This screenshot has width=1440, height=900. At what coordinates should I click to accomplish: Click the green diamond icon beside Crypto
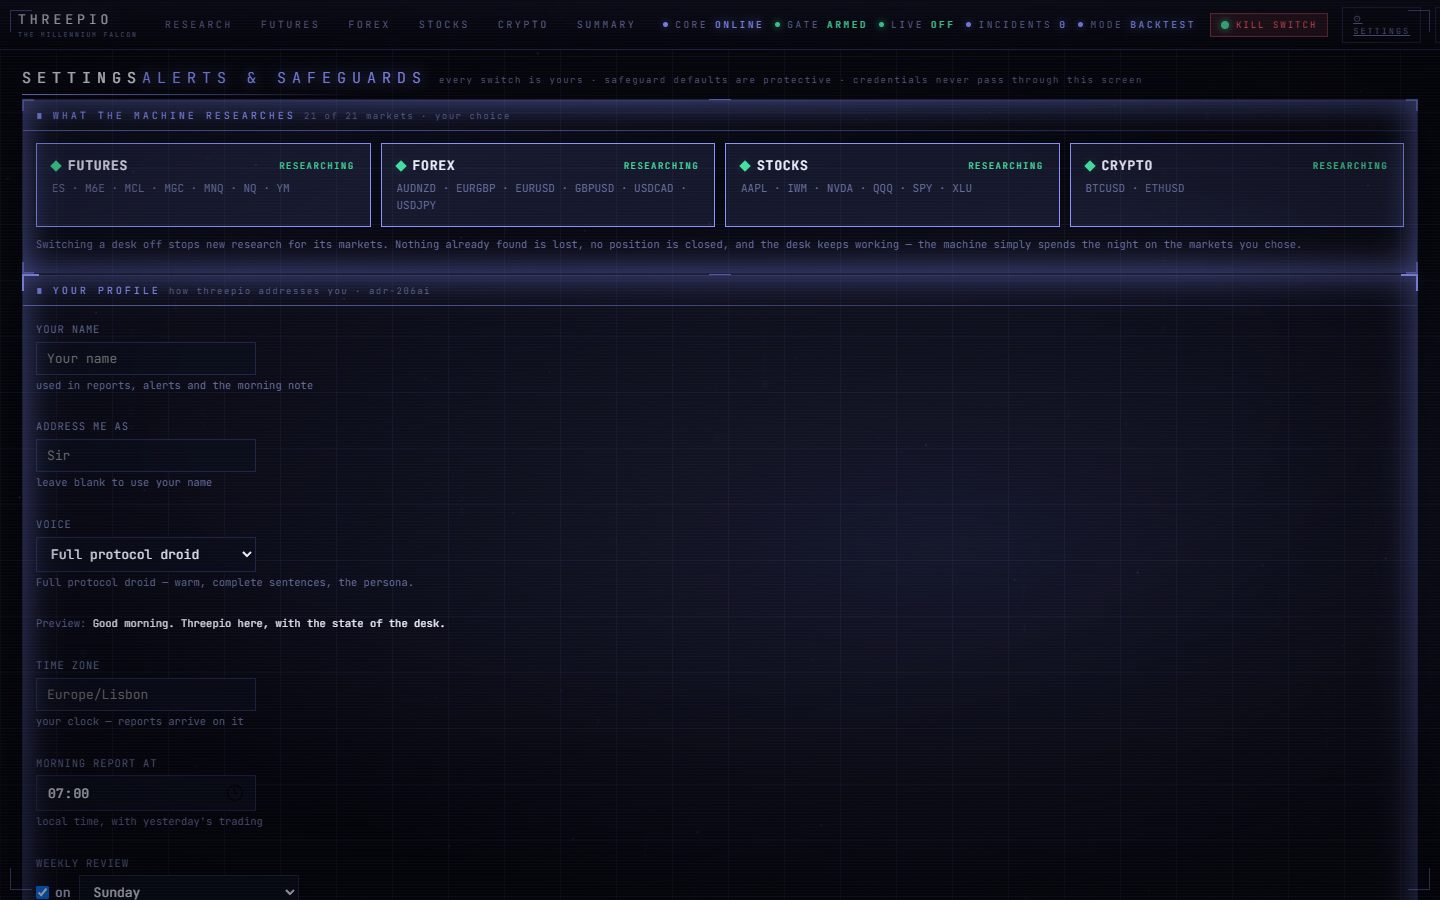coord(1090,166)
